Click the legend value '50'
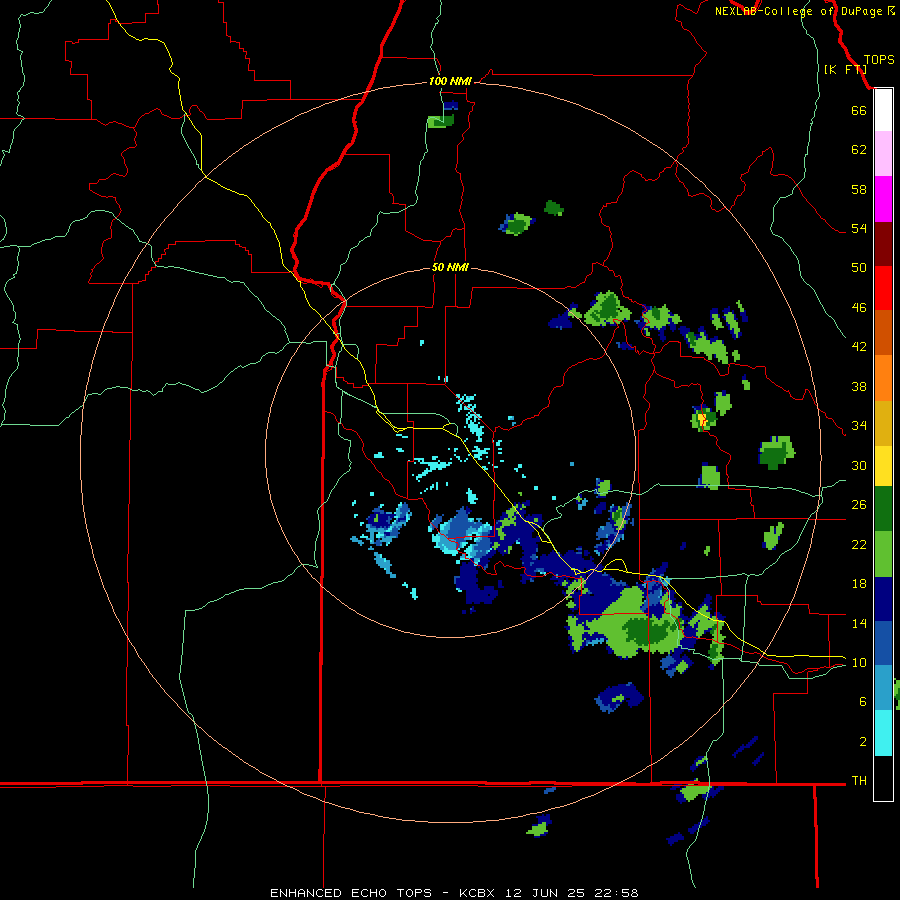The width and height of the screenshot is (900, 900). coord(859,268)
